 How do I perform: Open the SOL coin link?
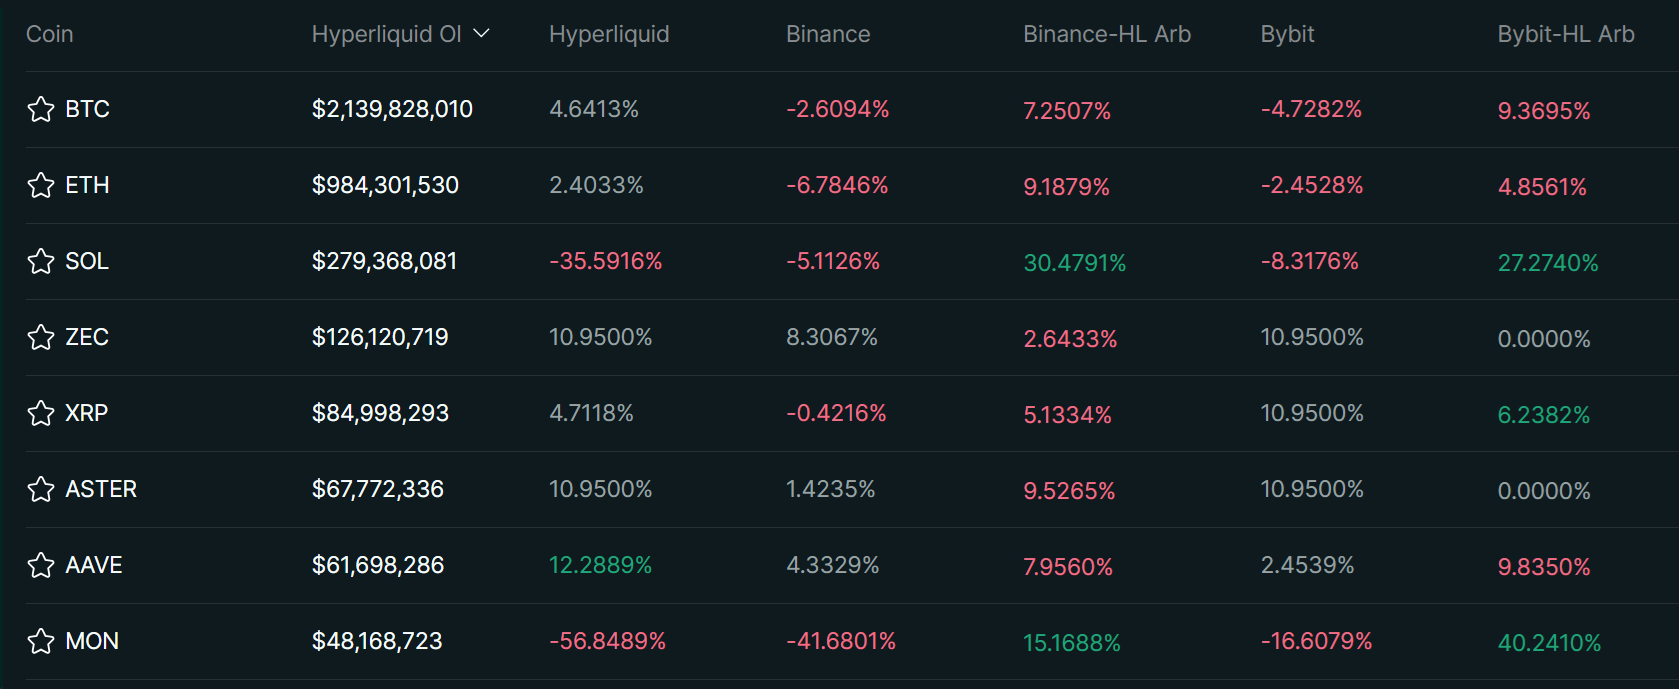coord(87,261)
